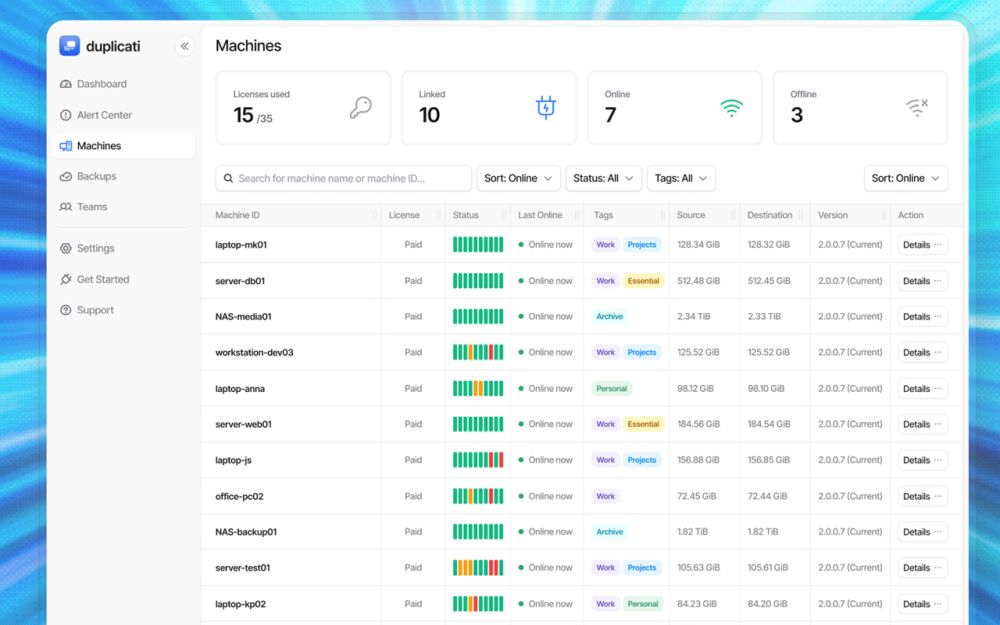Screen dimensions: 1000x625
Task: Click the duplicati logo icon
Action: coord(70,46)
